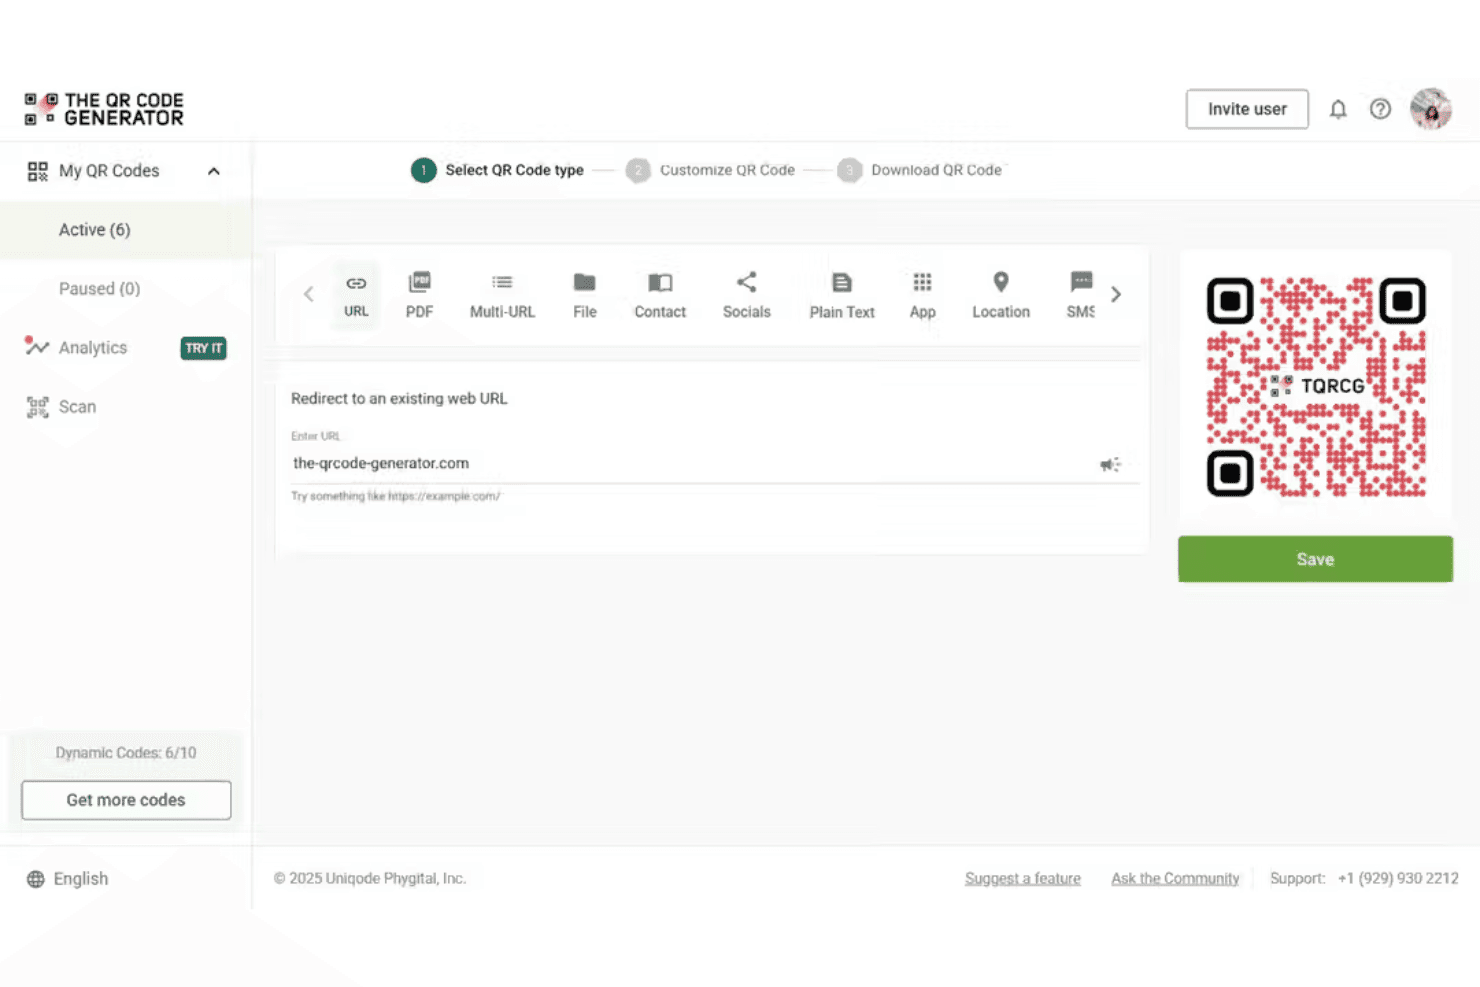This screenshot has height=987, width=1480.
Task: Click the Dynamic Codes: 6/10 text
Action: click(126, 753)
